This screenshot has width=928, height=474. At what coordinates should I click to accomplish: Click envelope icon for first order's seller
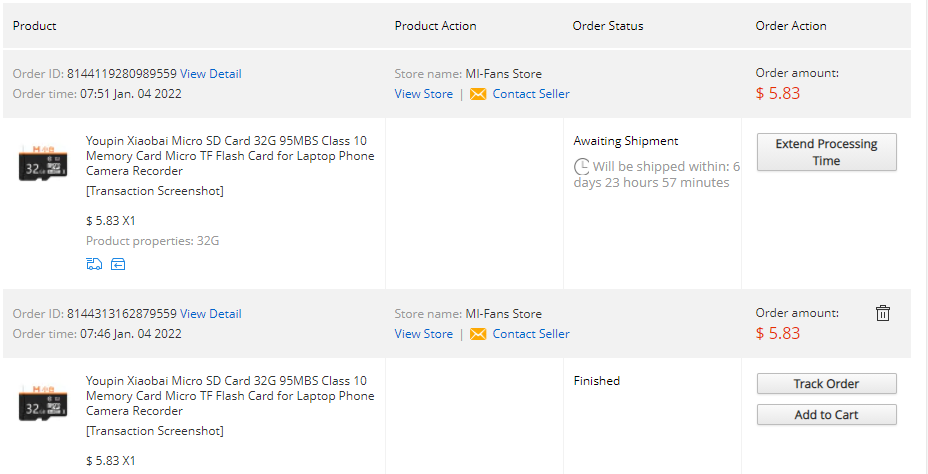(x=478, y=94)
